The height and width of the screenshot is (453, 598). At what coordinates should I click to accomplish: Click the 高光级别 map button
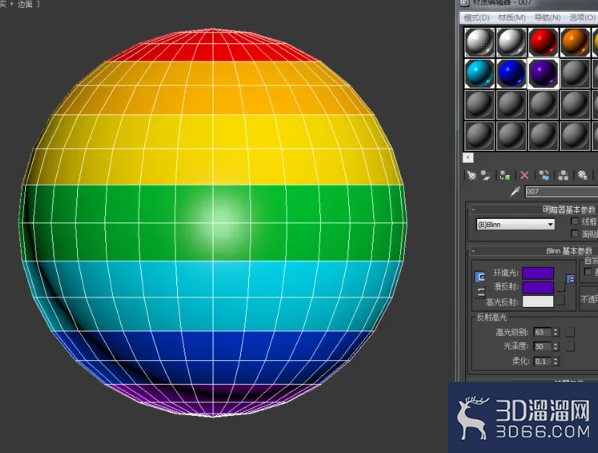570,332
